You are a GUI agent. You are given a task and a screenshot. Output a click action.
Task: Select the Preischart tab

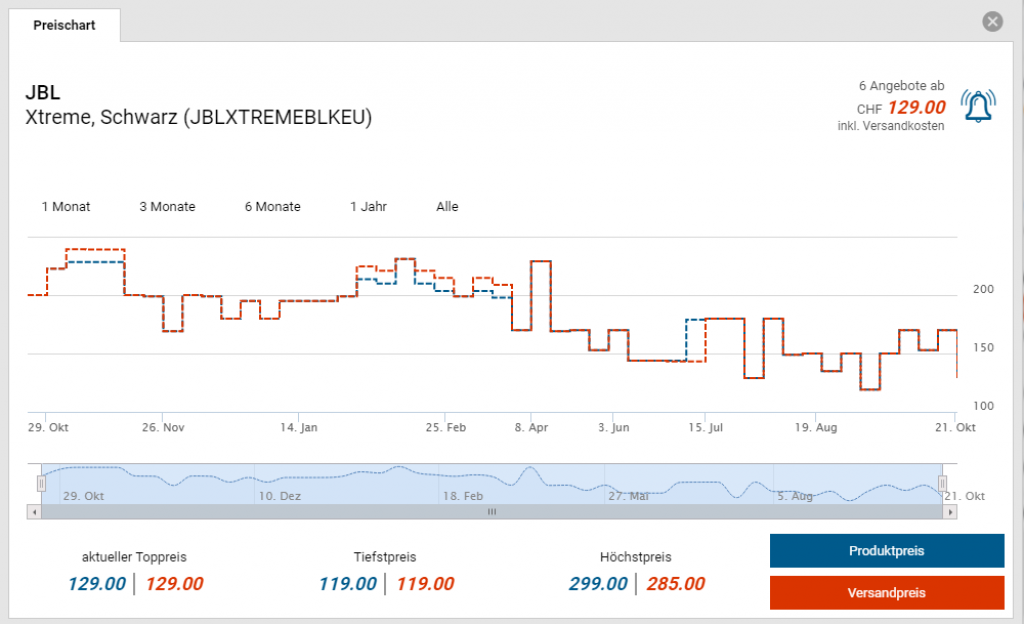pos(64,25)
